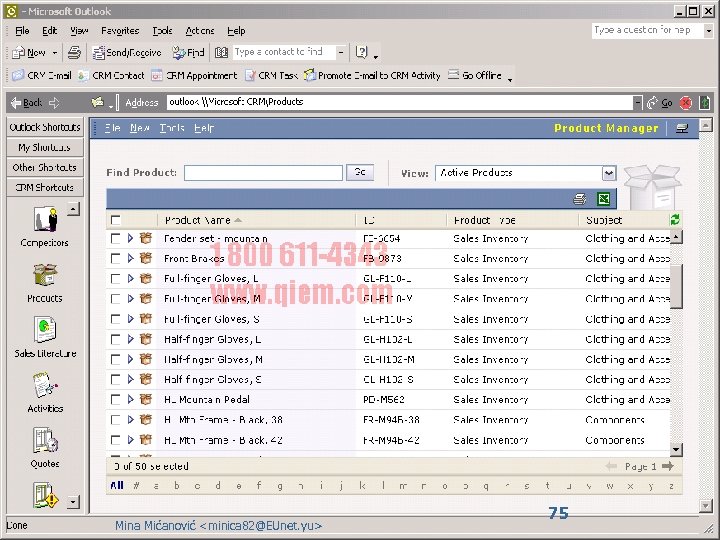Open the Type a question for help dropdown
This screenshot has width=720, height=540.
click(708, 31)
